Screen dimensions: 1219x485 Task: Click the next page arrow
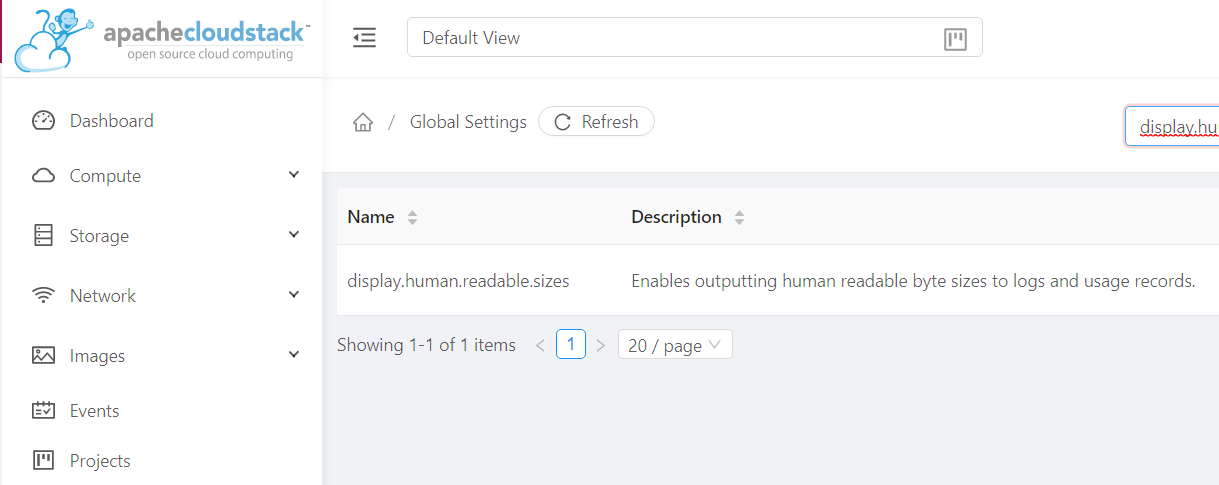601,345
